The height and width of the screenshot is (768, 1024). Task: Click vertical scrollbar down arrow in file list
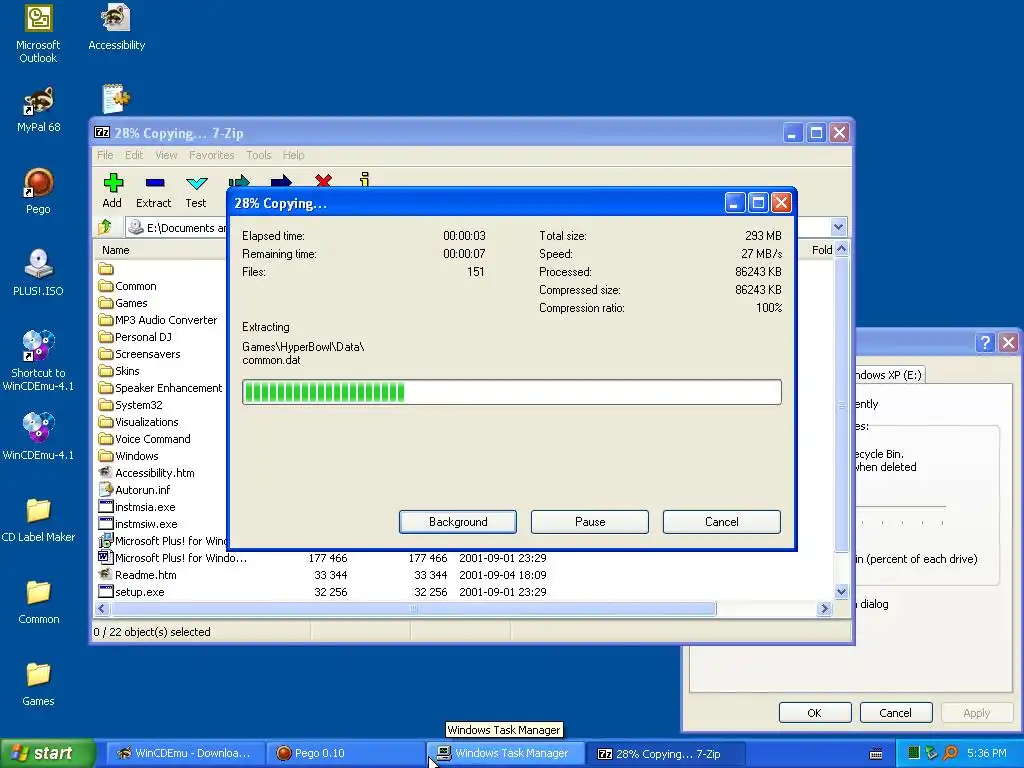[841, 592]
